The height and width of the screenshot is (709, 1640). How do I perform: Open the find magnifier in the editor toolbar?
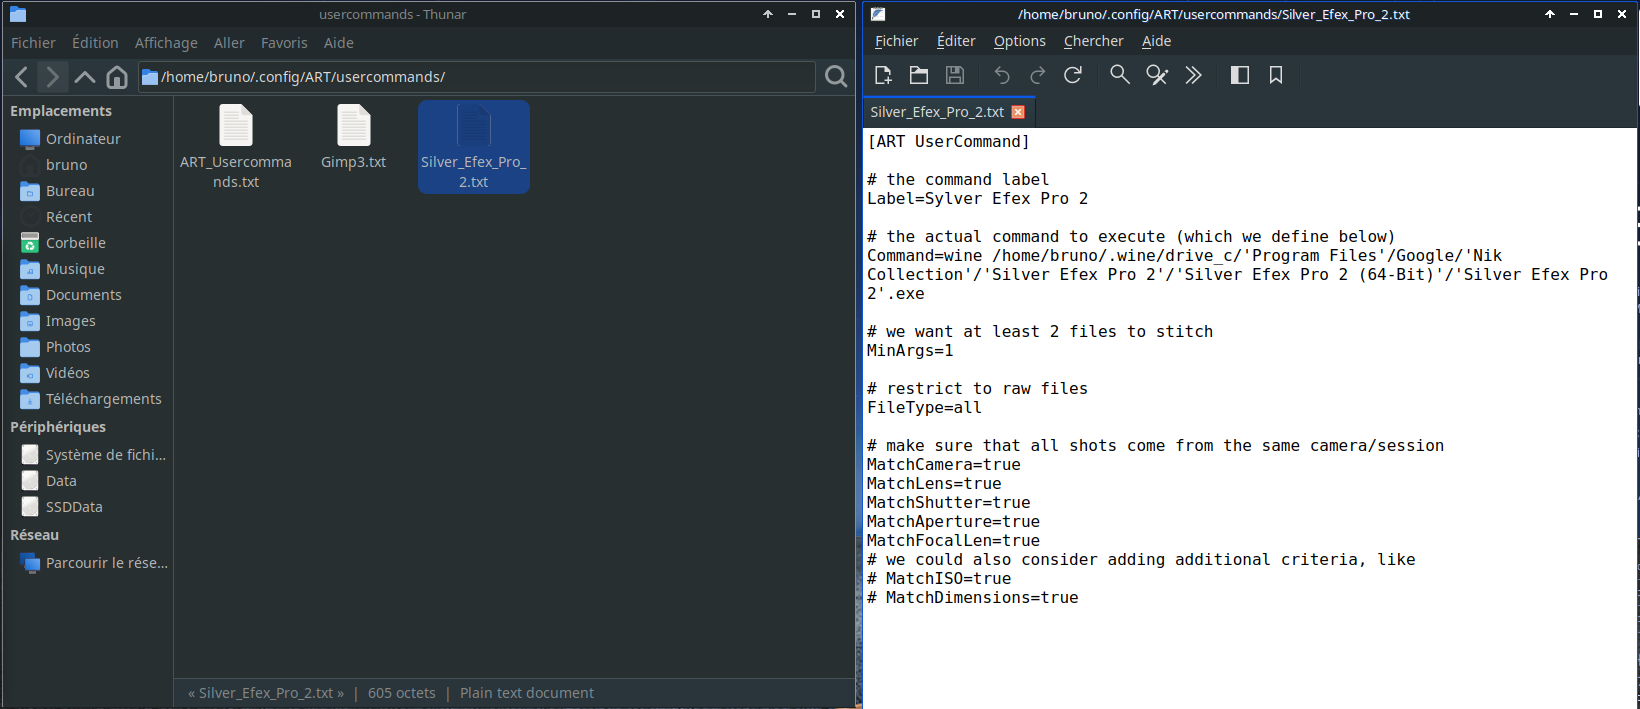[1120, 75]
